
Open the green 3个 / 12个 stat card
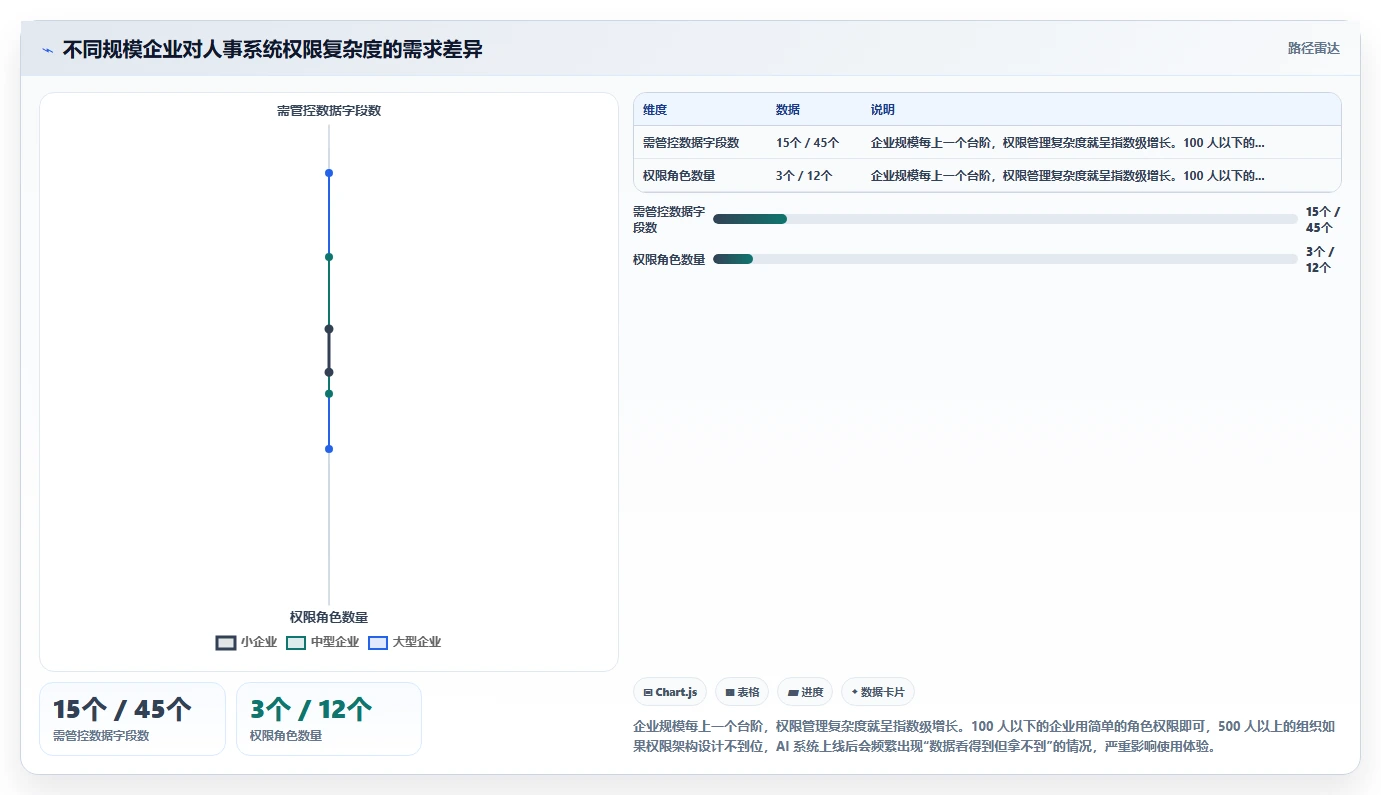(x=329, y=719)
